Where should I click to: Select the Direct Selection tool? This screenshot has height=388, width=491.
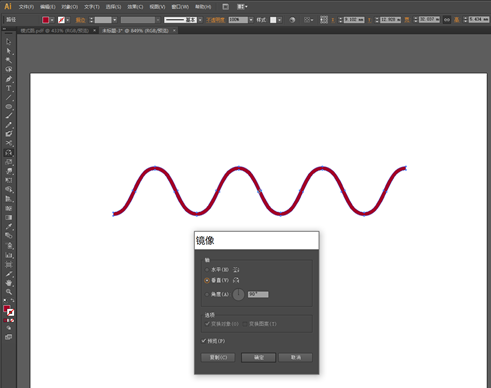click(9, 51)
